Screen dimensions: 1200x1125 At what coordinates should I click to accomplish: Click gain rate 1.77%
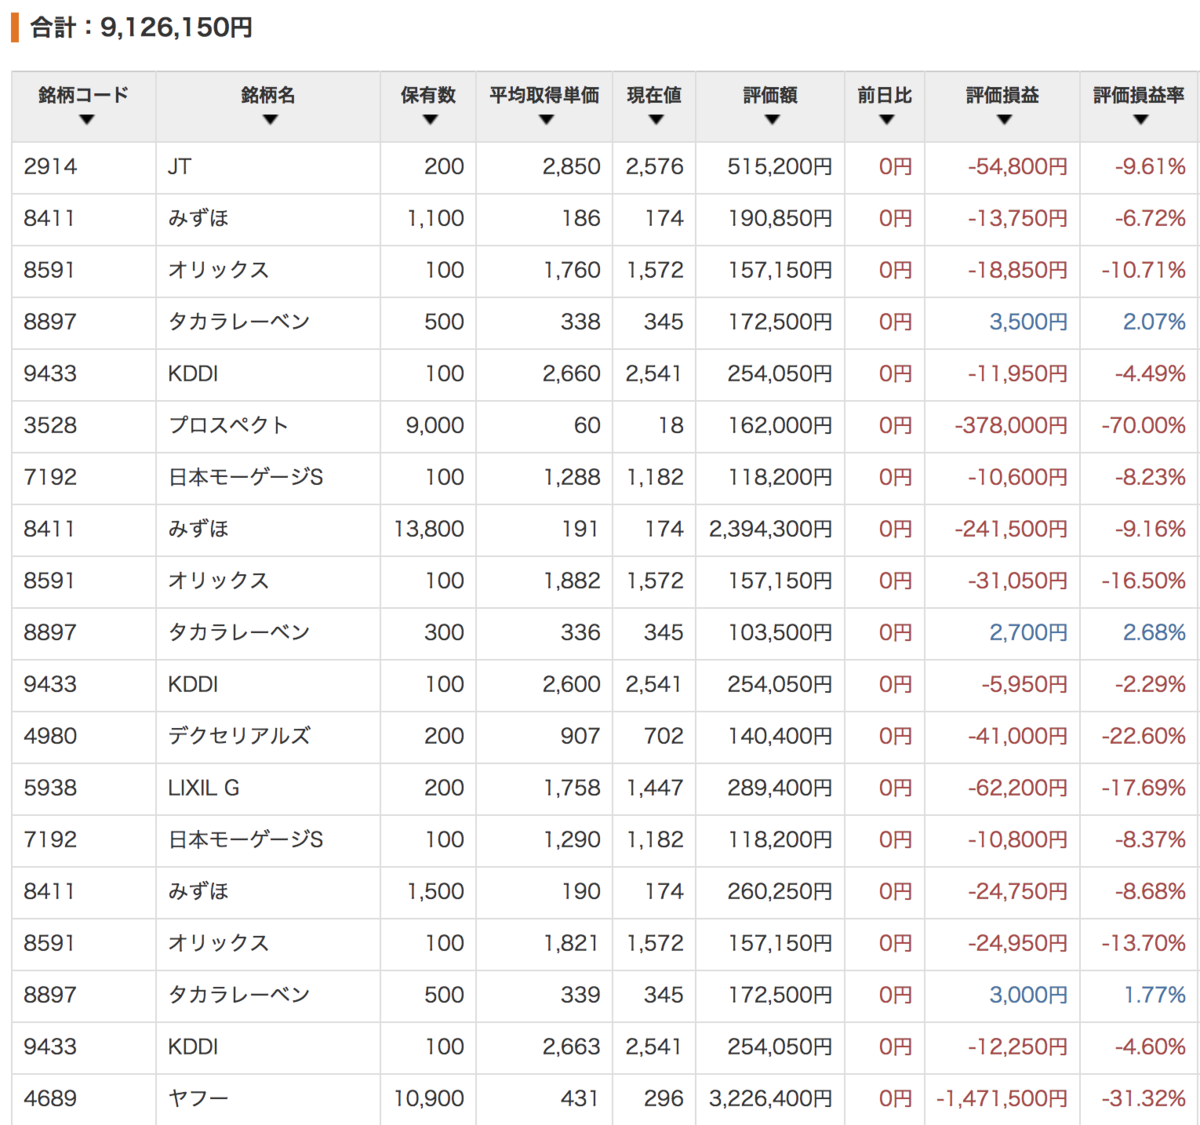coord(1155,996)
